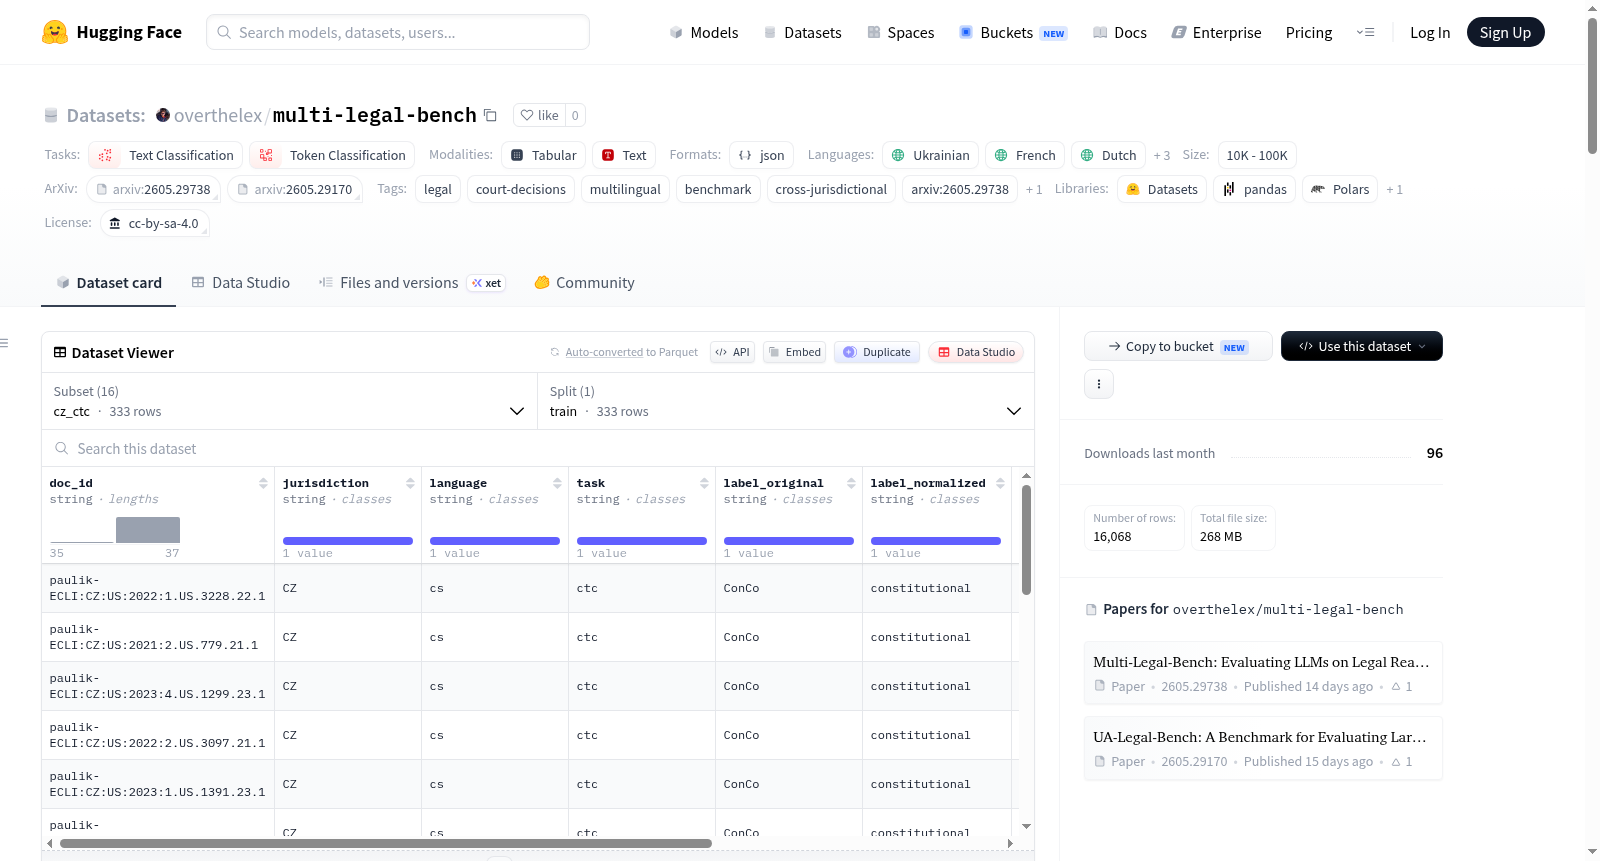Click the table horizontal scrollbar
The image size is (1600, 861).
tap(386, 843)
